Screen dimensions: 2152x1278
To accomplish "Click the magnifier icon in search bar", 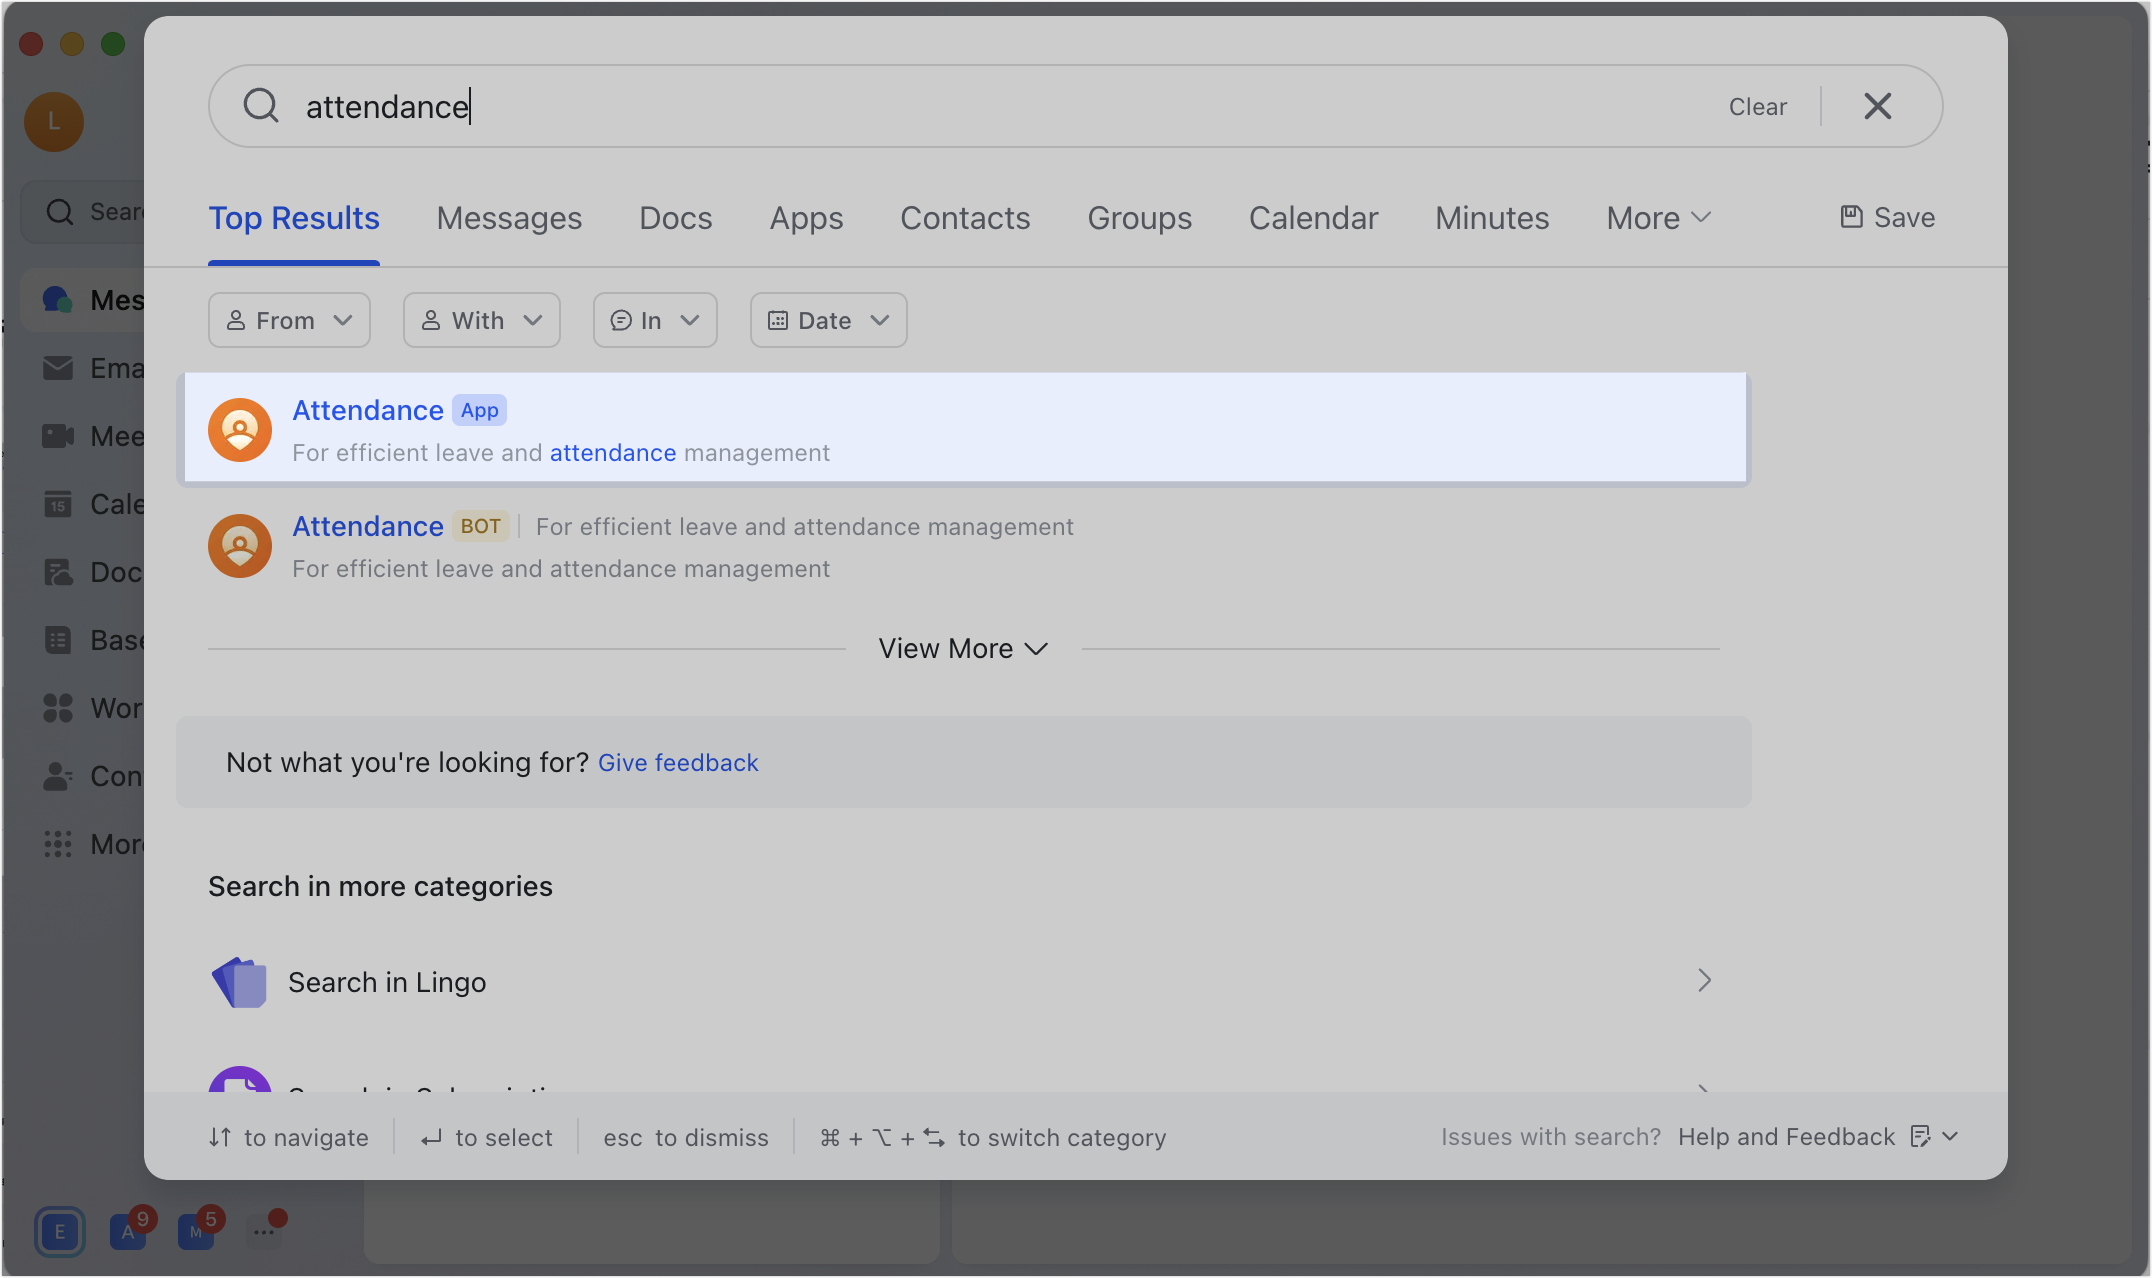I will coord(261,106).
